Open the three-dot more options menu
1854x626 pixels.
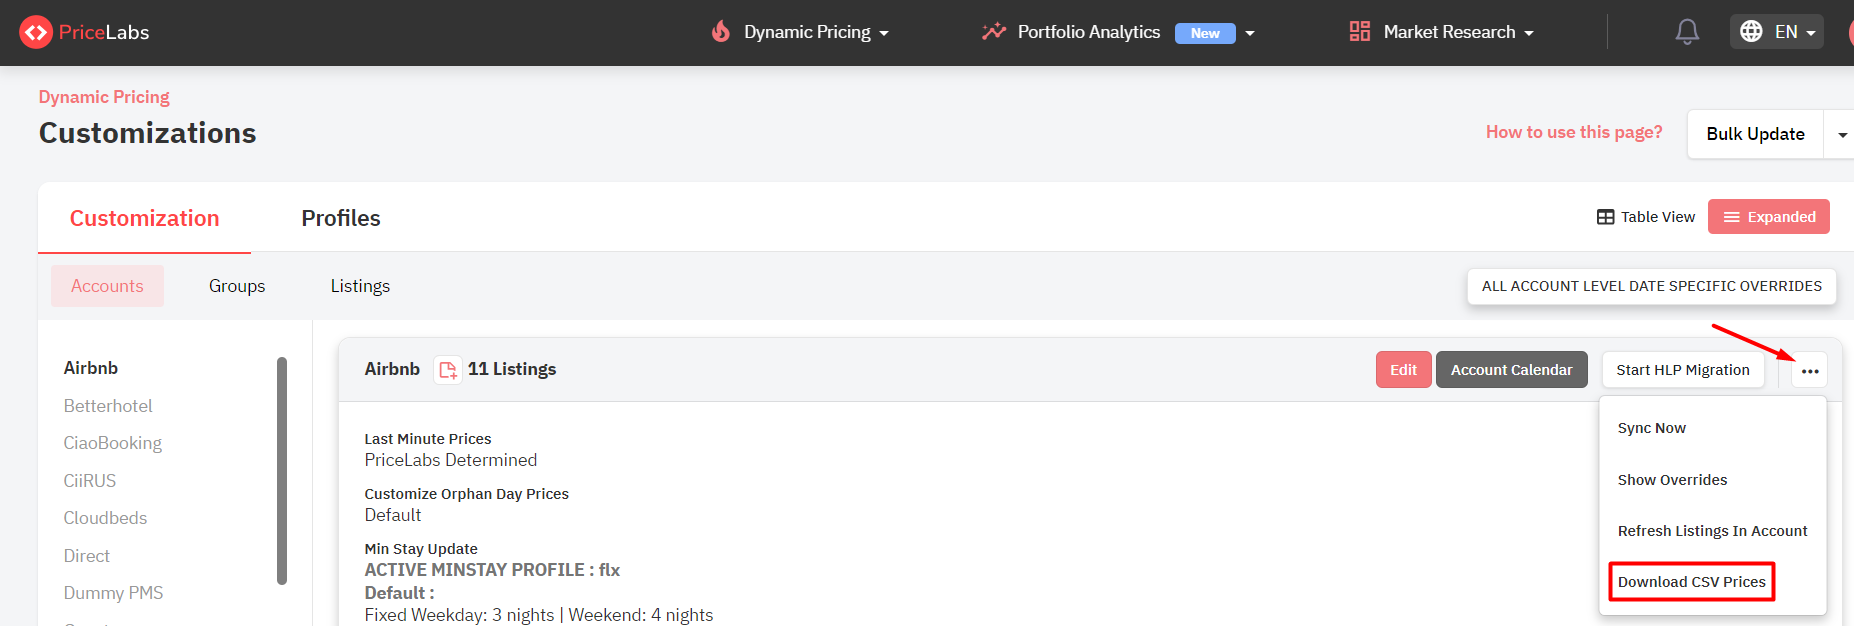click(x=1810, y=370)
